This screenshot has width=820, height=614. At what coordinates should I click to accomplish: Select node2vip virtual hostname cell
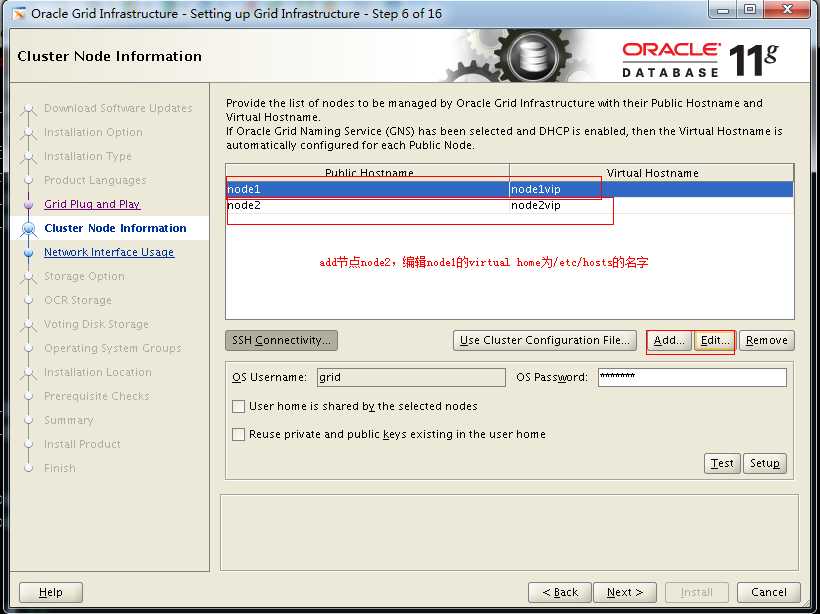[x=652, y=206]
